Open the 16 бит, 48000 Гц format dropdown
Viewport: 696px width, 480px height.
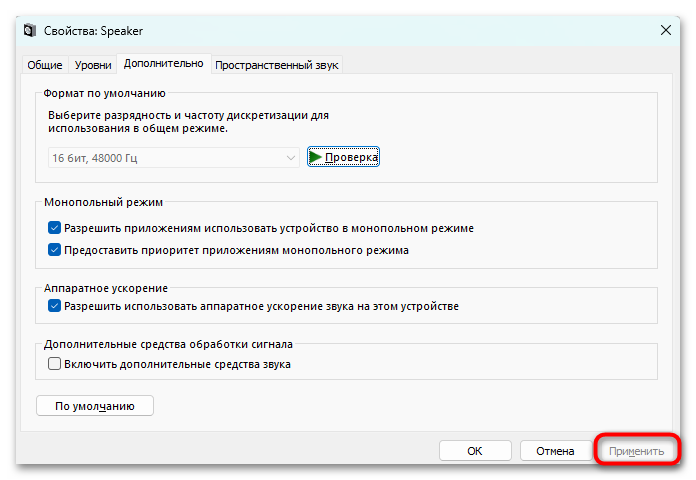pos(174,158)
